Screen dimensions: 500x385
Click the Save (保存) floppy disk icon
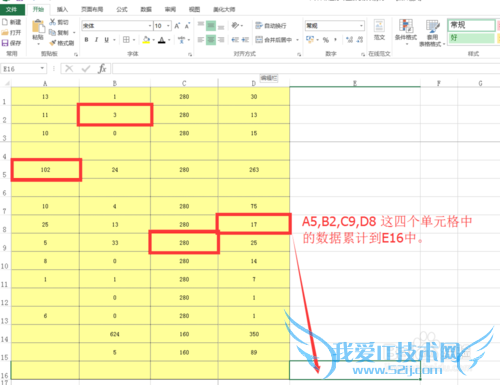coord(5,43)
